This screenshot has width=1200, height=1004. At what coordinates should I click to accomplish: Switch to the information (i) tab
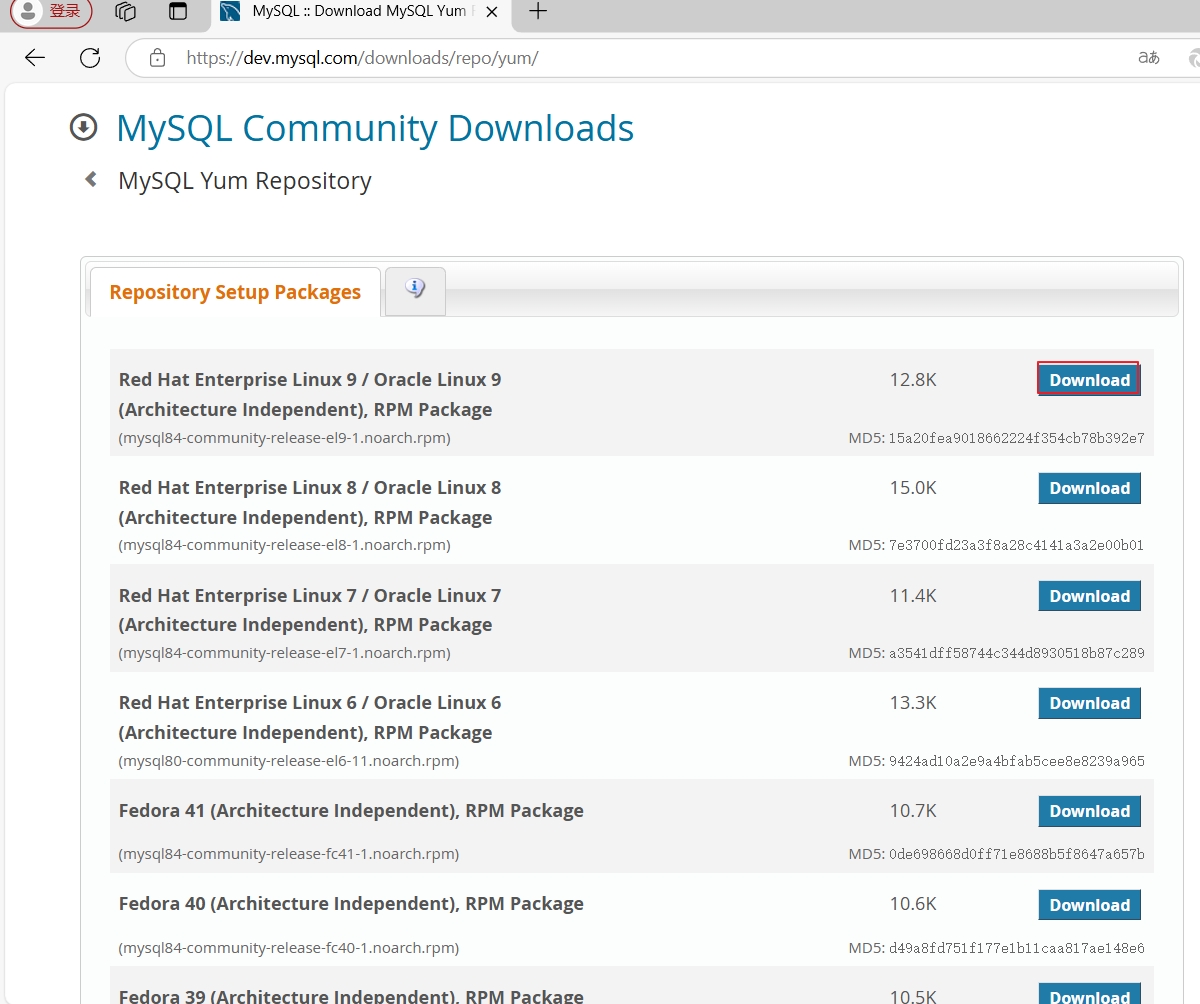[415, 290]
